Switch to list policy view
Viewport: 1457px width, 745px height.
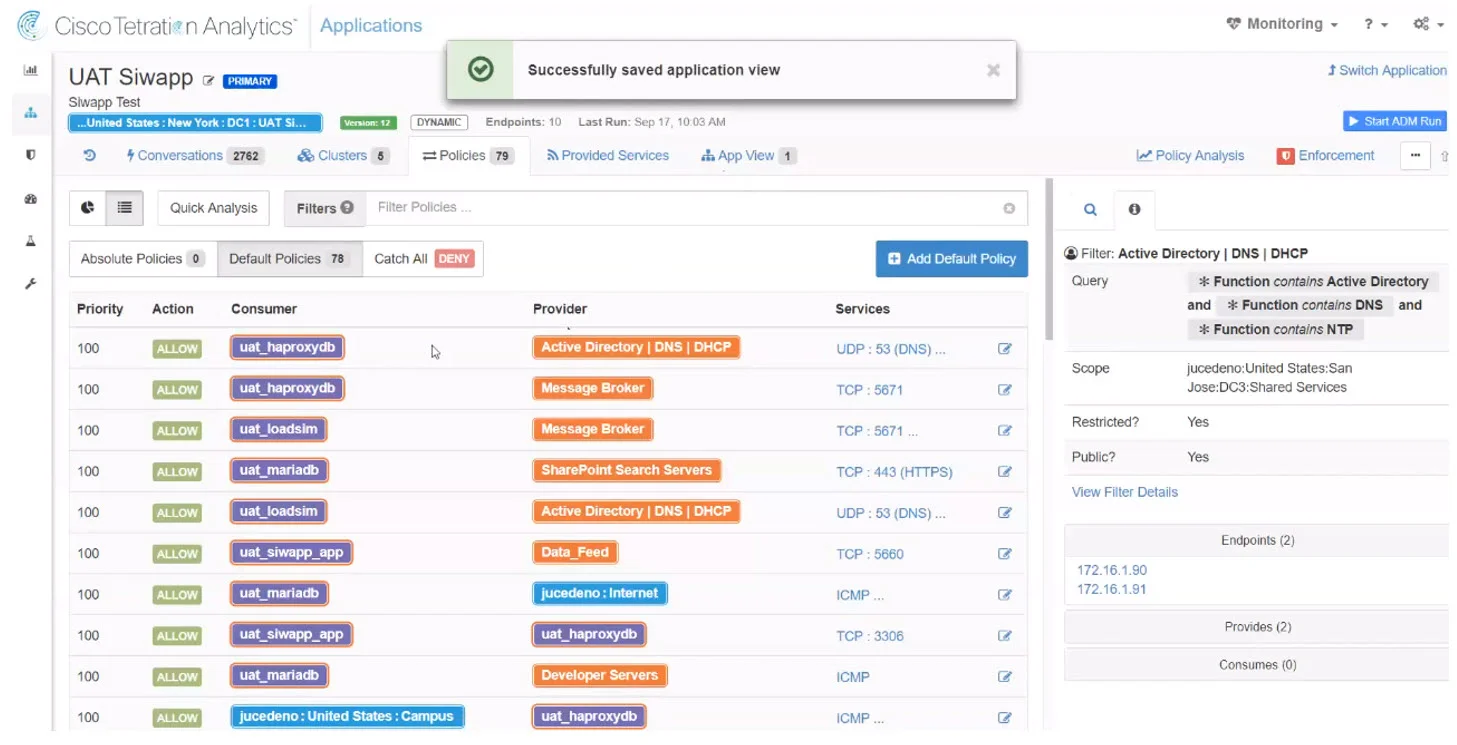[124, 208]
